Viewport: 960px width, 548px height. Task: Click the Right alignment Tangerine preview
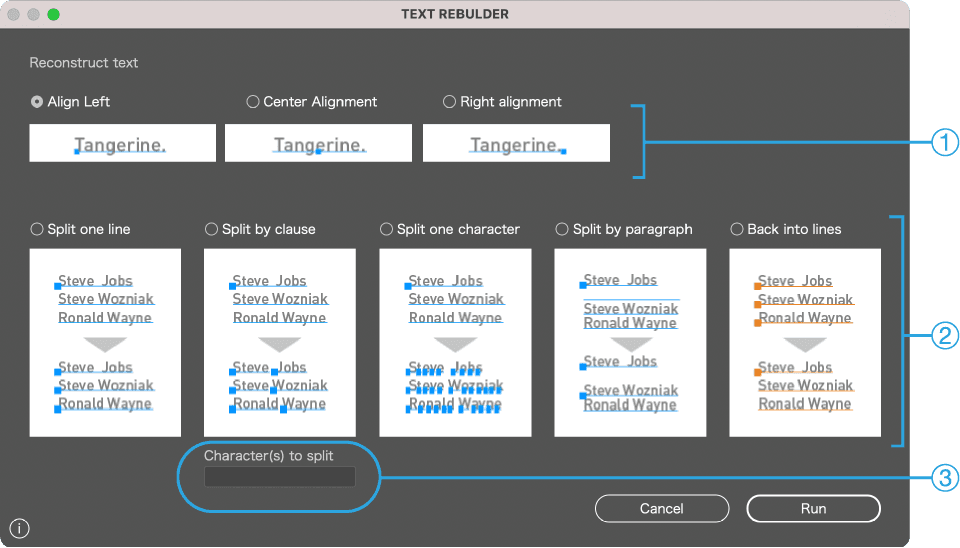(x=516, y=143)
